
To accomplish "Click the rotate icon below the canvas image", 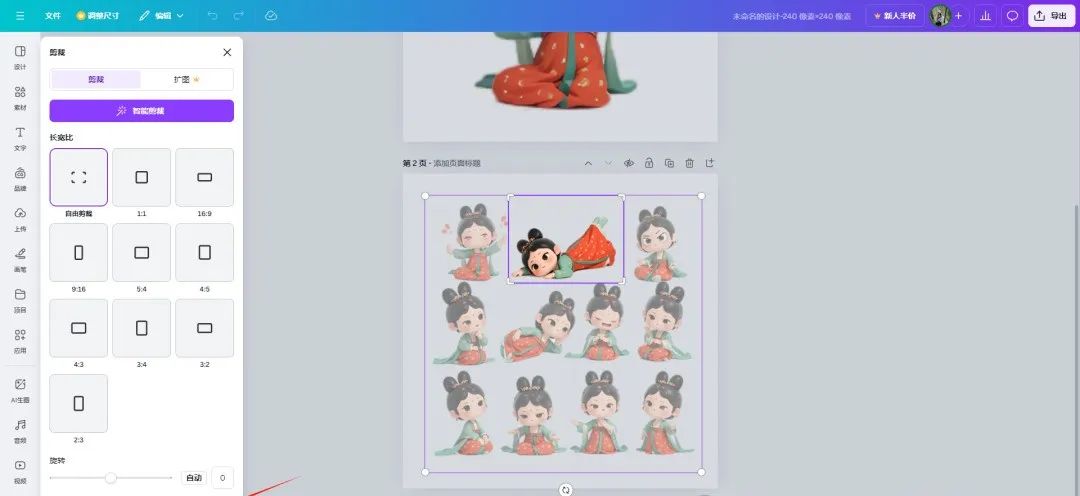I will 565,490.
